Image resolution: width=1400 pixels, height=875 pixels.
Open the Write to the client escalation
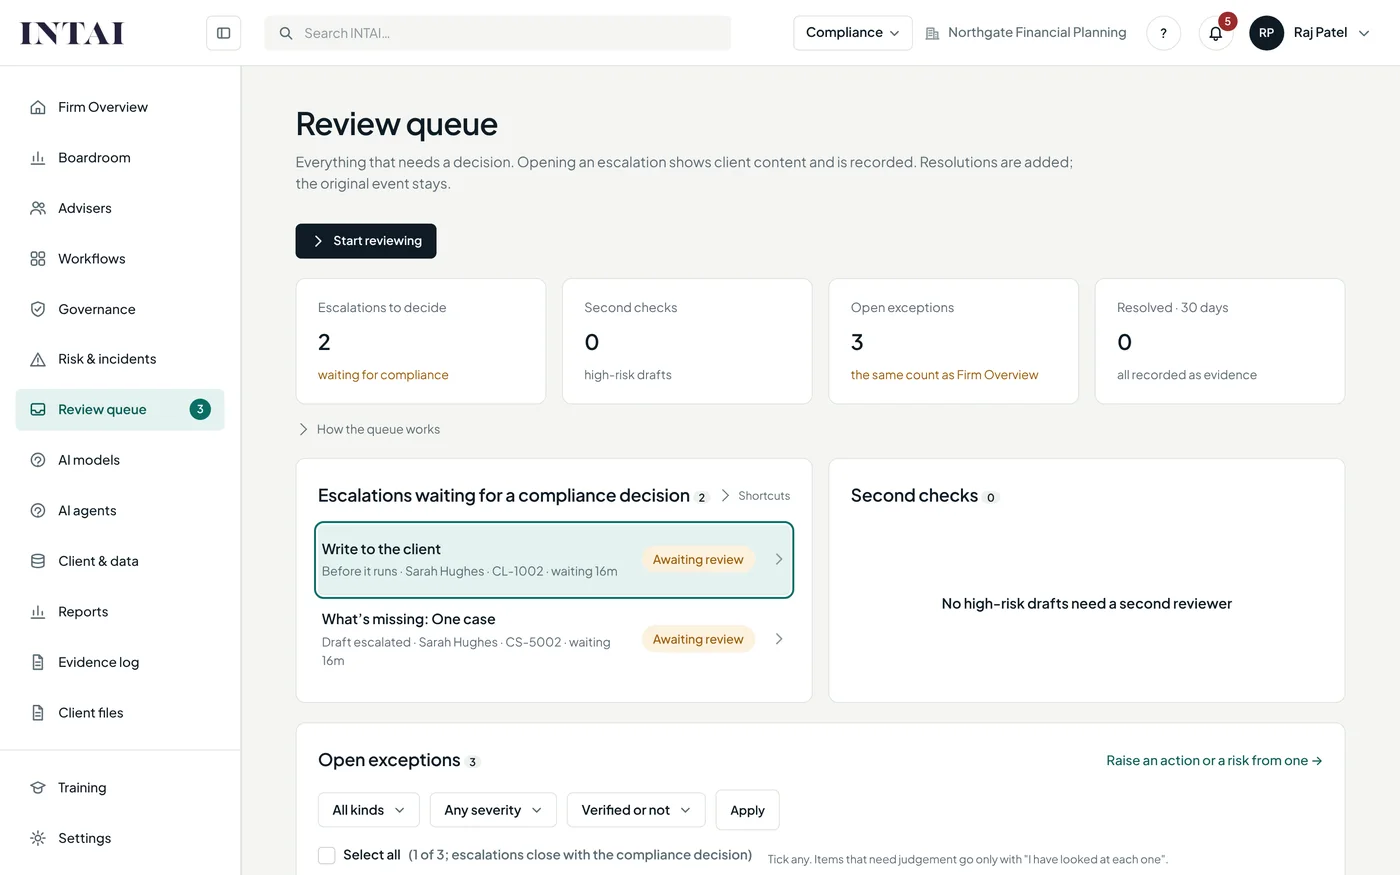pyautogui.click(x=554, y=560)
